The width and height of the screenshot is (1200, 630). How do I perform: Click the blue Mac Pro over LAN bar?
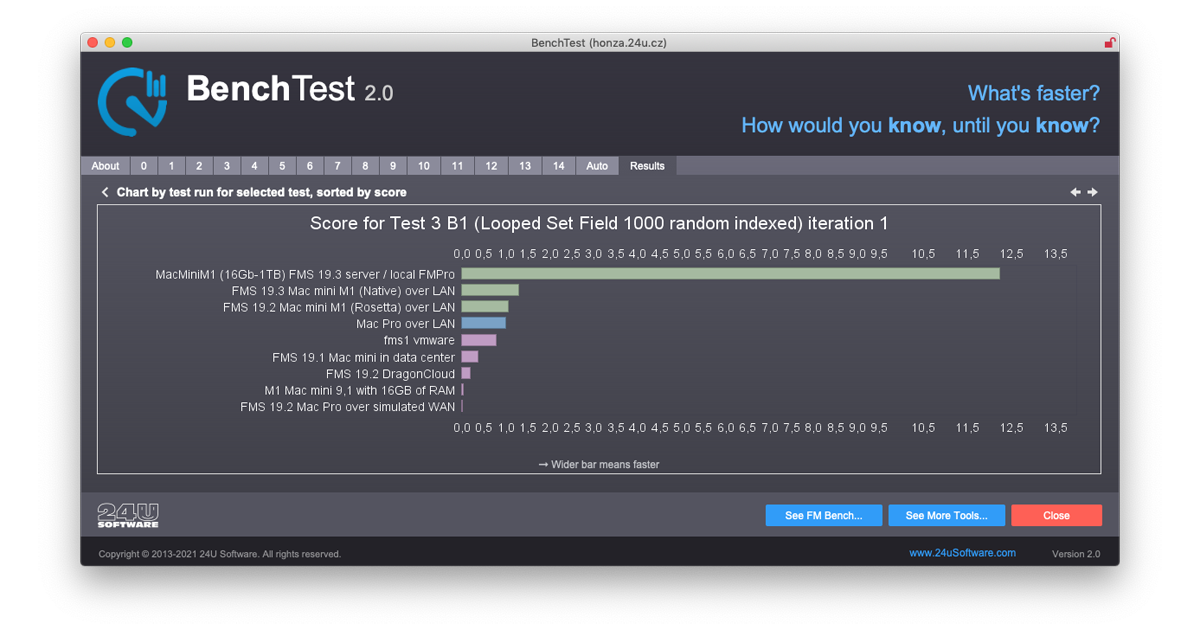click(483, 324)
